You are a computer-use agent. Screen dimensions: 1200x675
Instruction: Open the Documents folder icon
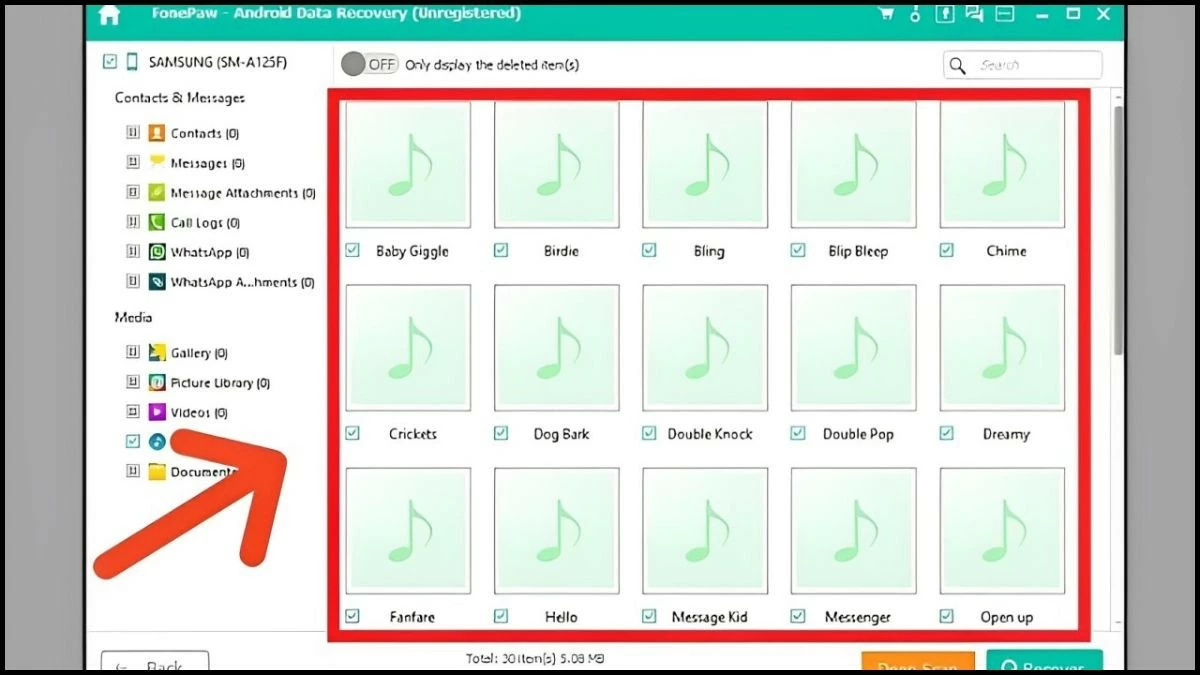pos(156,471)
